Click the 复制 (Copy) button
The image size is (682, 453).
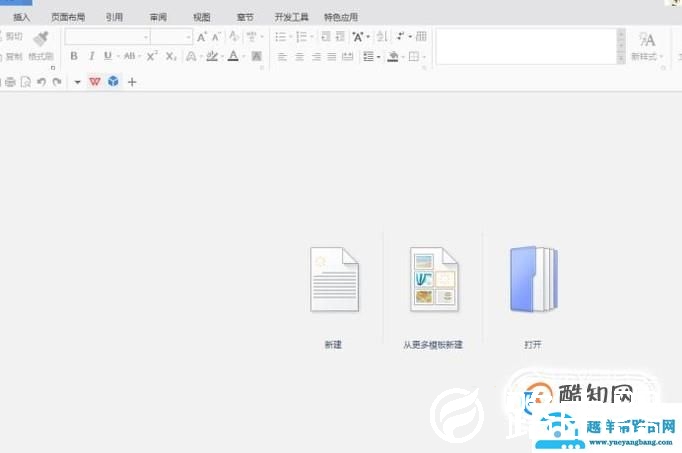point(11,57)
